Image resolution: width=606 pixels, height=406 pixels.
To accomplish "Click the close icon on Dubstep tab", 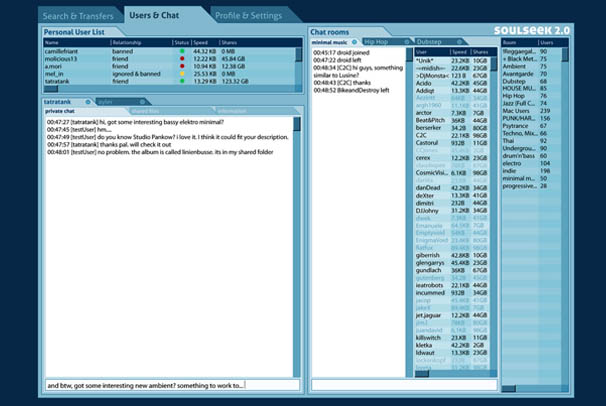I will pyautogui.click(x=459, y=43).
